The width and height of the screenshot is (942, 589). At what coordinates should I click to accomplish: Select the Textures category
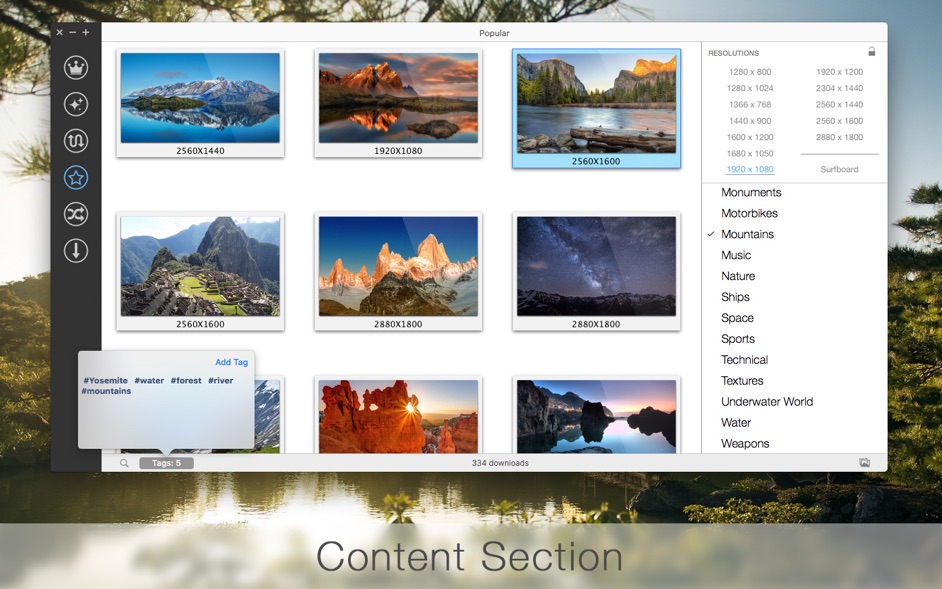click(742, 380)
